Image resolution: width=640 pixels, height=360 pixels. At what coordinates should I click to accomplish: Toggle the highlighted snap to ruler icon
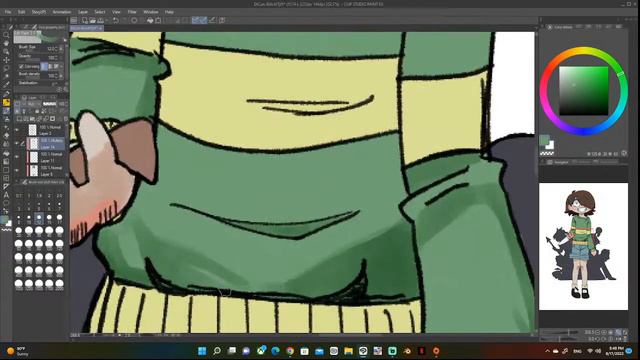pyautogui.click(x=196, y=20)
